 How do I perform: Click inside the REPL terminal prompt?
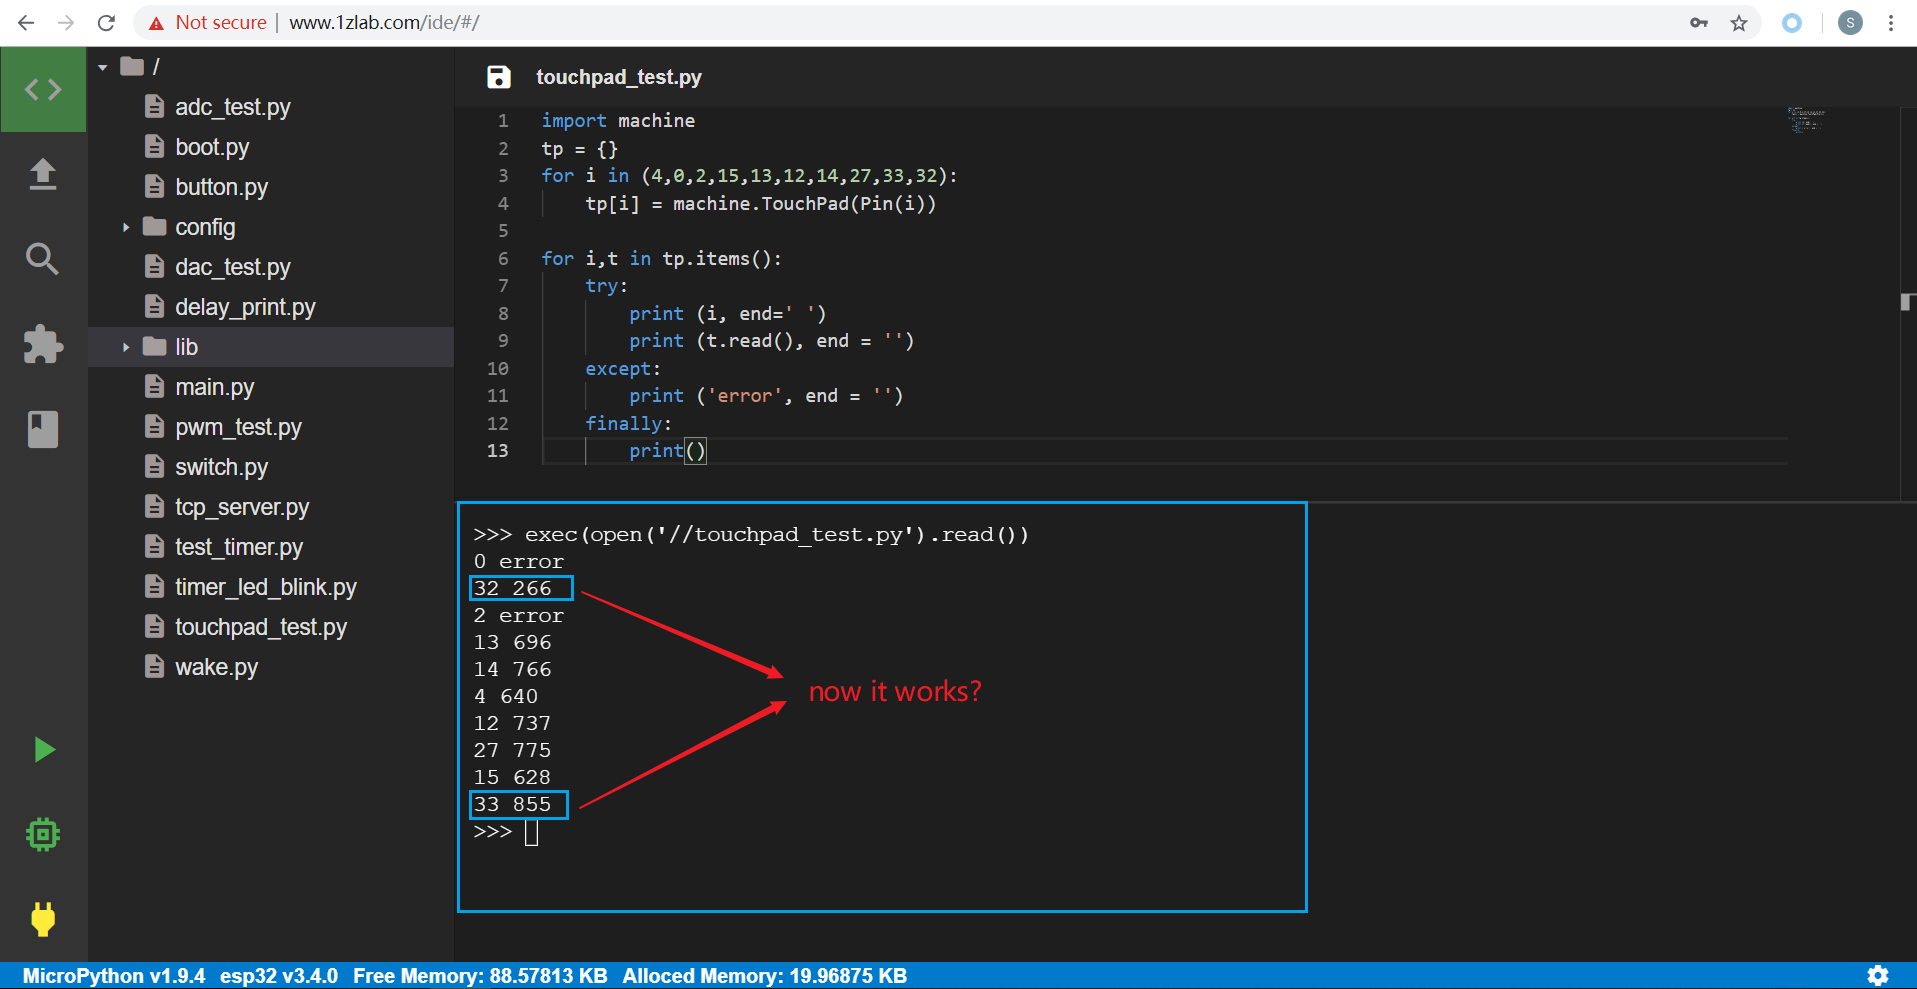pos(532,831)
